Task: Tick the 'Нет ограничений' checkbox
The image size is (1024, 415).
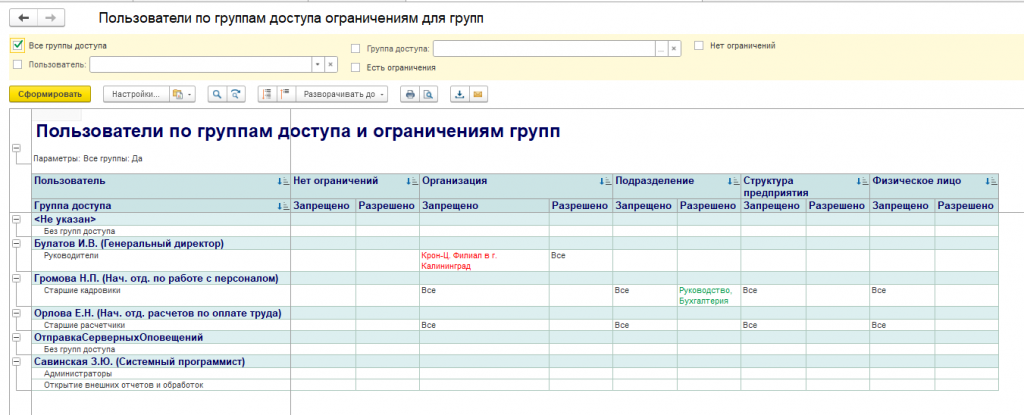Action: (x=700, y=46)
